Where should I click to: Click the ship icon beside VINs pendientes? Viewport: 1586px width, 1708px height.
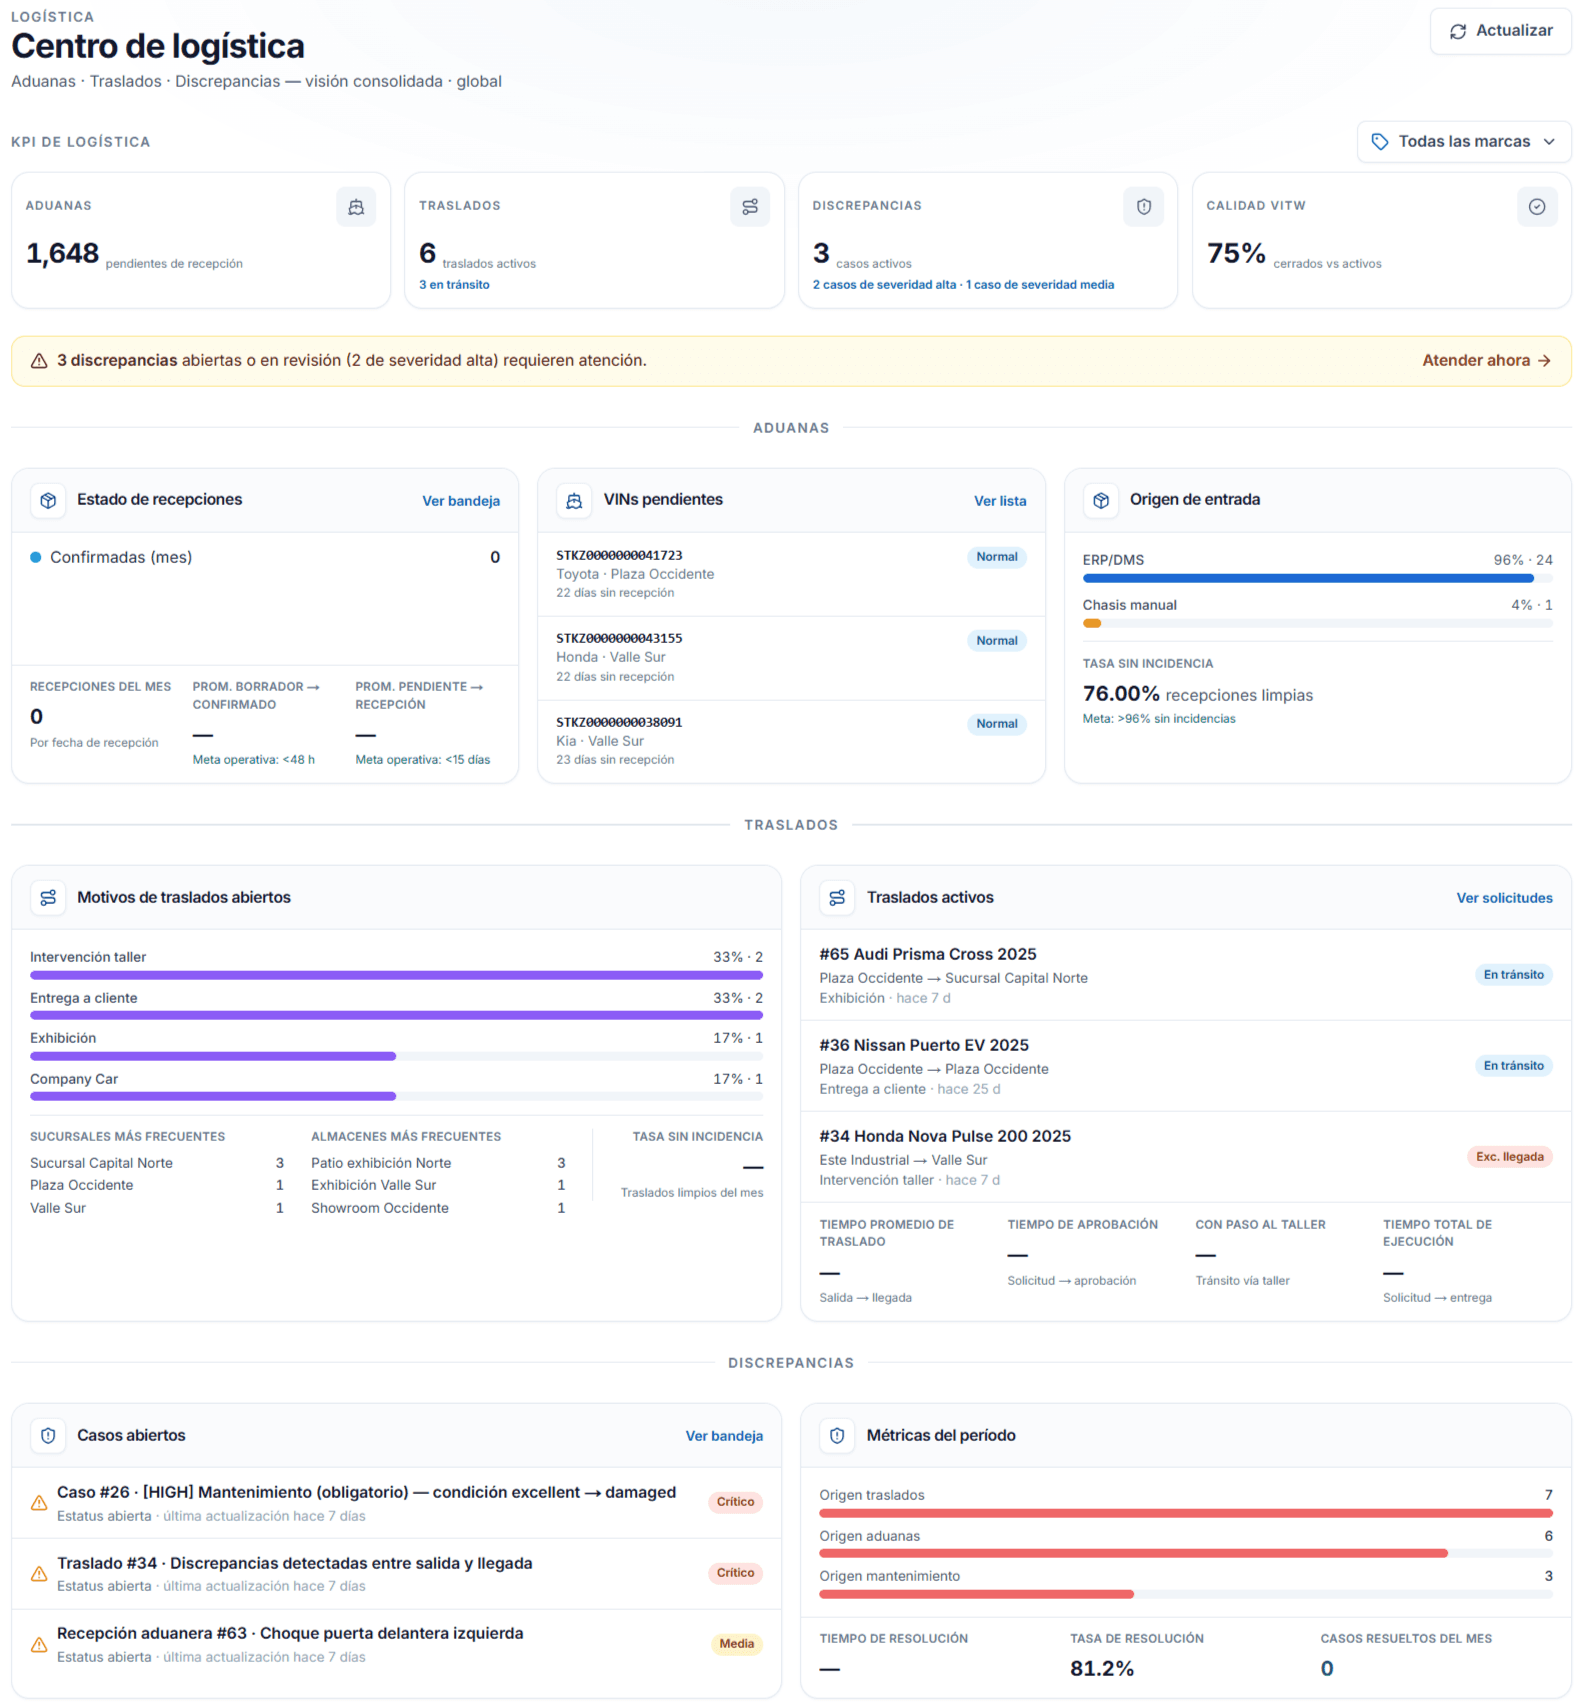[x=574, y=500]
